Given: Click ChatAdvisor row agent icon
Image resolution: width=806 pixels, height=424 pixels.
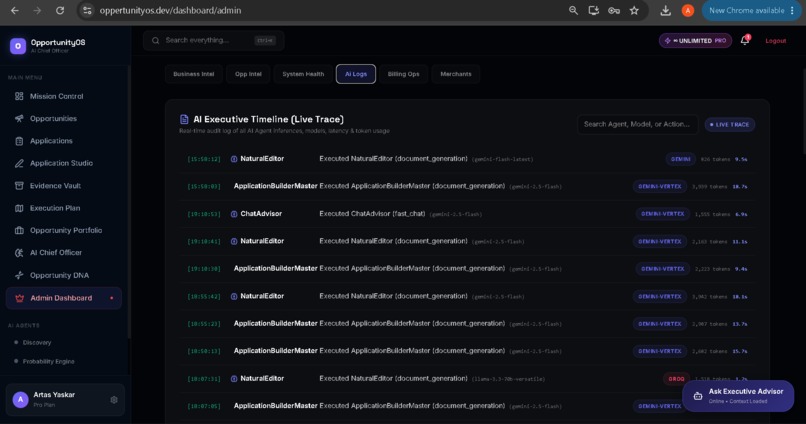Looking at the screenshot, I should (x=234, y=214).
